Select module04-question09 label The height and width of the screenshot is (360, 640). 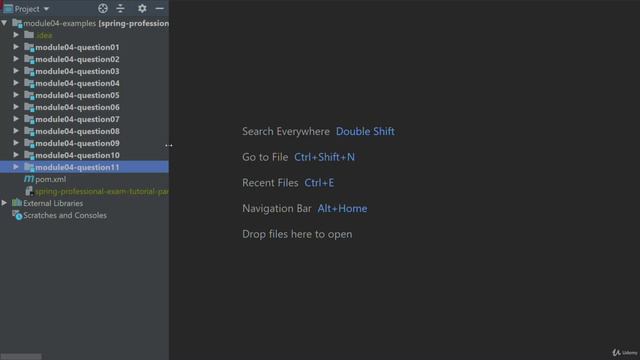coord(77,143)
